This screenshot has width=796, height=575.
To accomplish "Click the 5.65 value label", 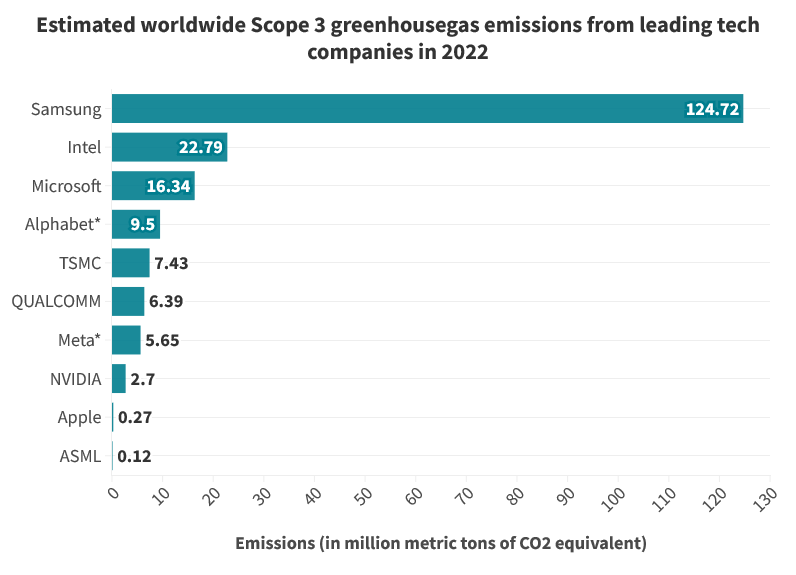I will (x=162, y=340).
